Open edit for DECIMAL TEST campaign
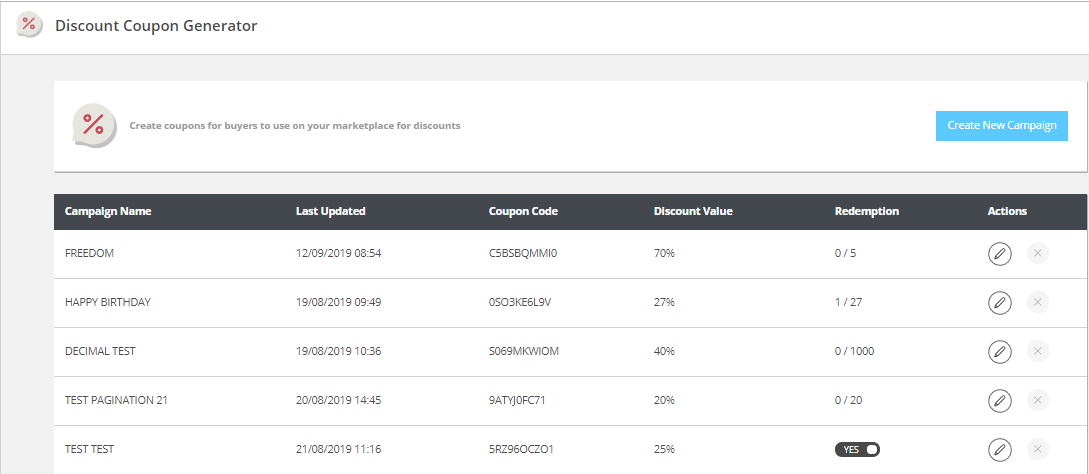Viewport: 1089px width, 474px height. 999,352
